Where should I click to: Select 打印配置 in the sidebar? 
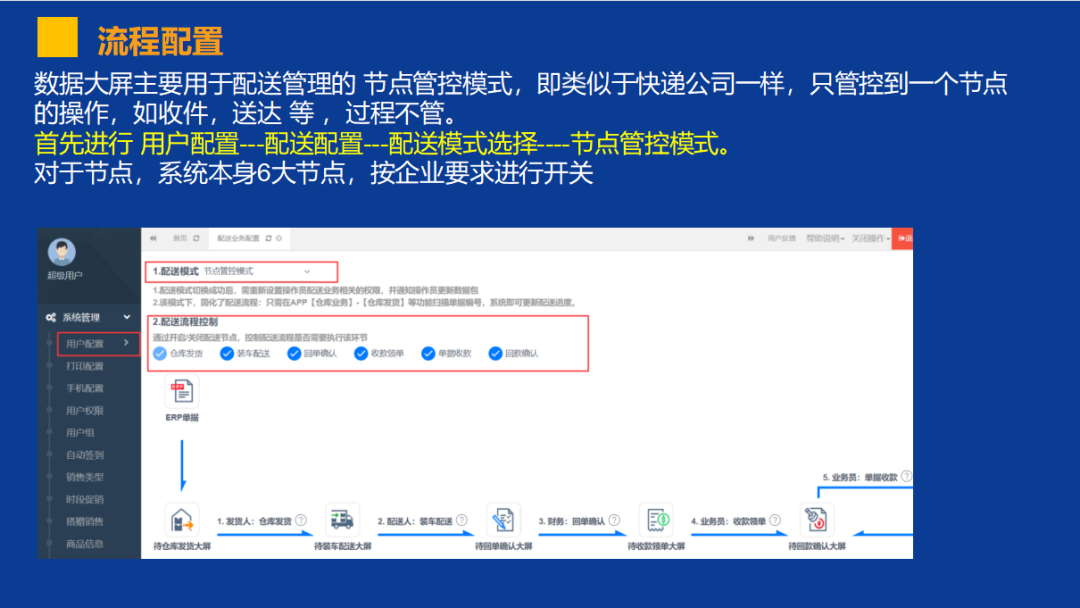click(85, 366)
